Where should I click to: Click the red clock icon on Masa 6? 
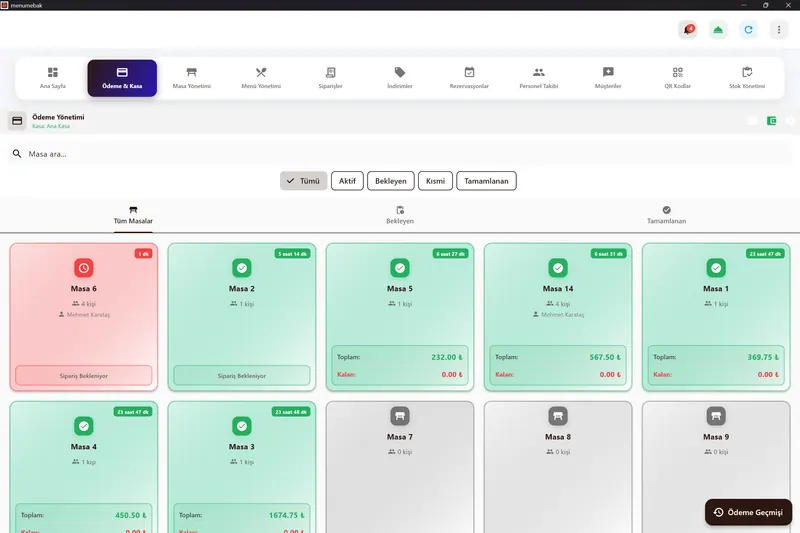point(84,268)
